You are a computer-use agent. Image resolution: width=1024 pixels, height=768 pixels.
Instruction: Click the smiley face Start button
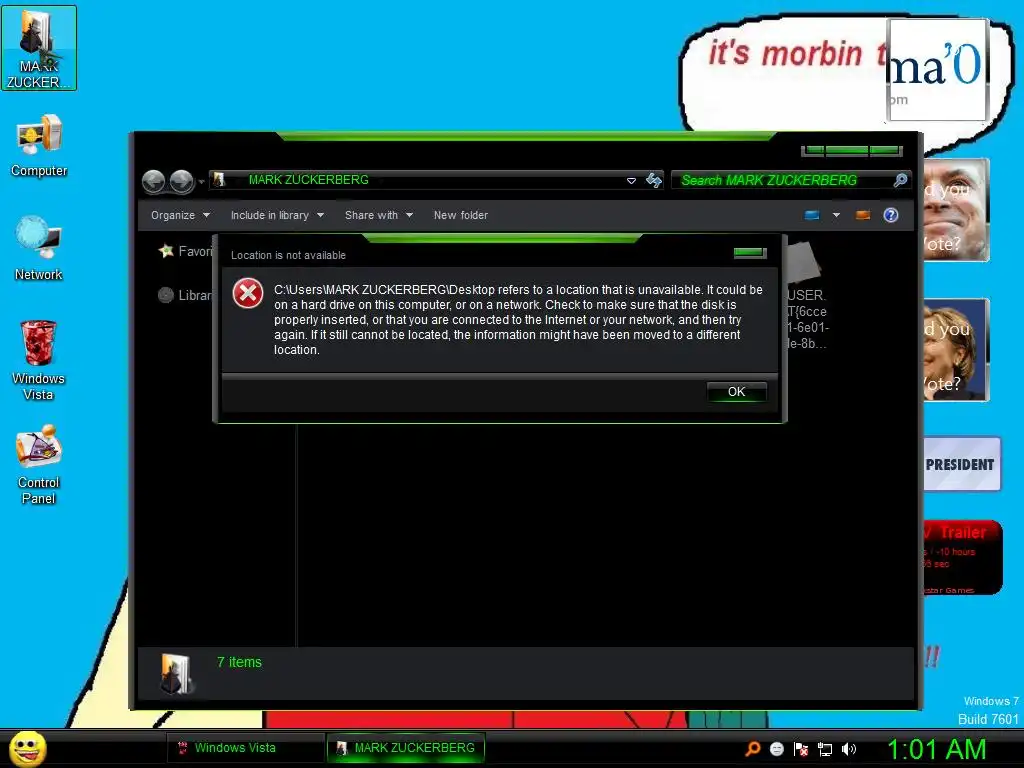point(27,748)
